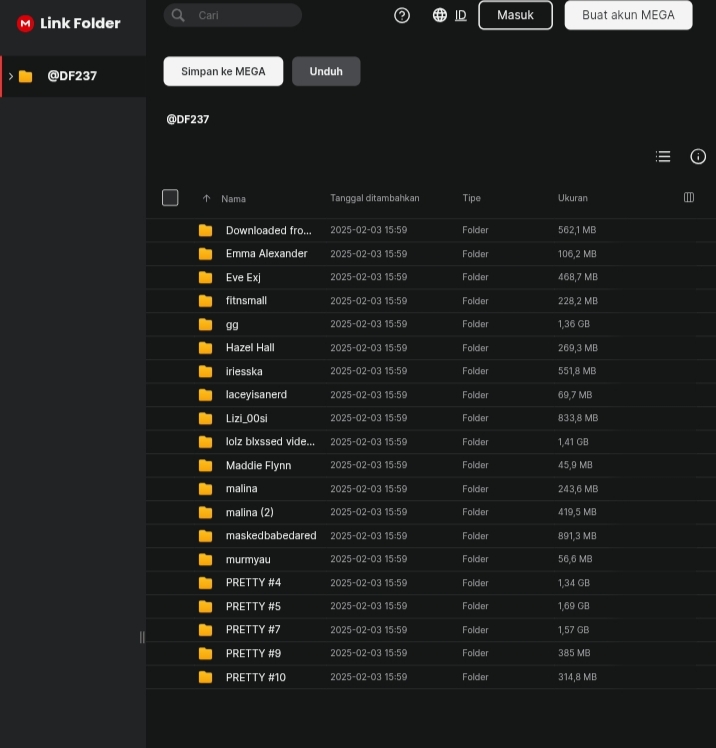Screen dimensions: 716x748
Task: Click folder icon for PRETTY #10
Action: click(205, 677)
